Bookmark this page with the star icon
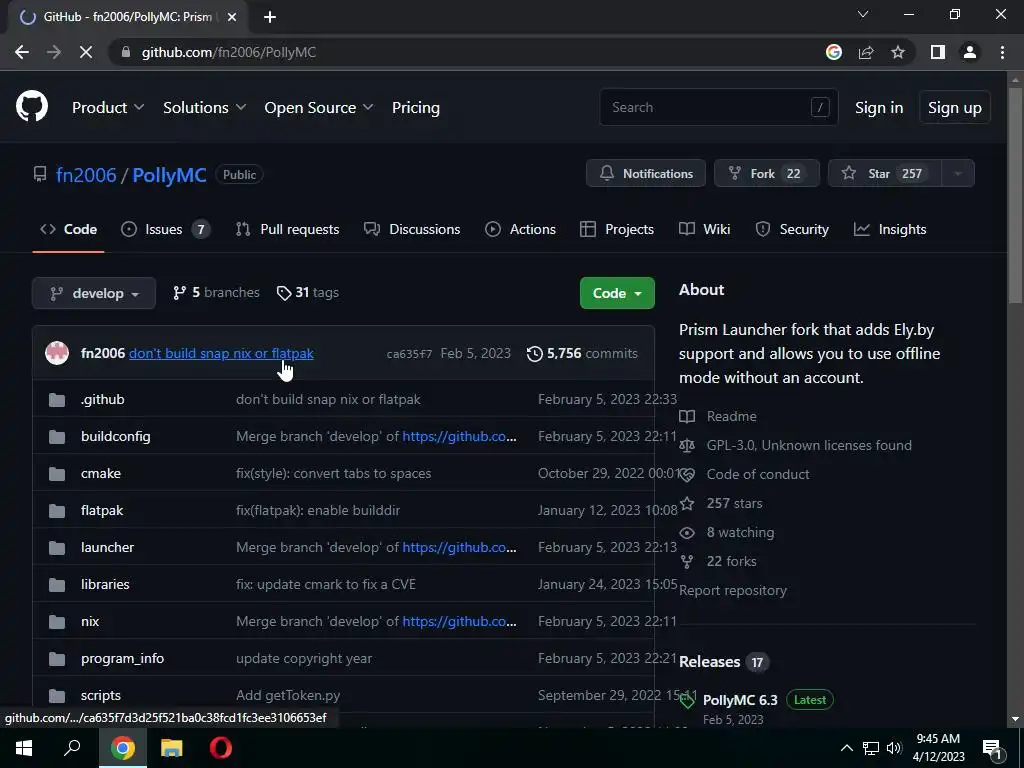1024x768 pixels. click(898, 52)
